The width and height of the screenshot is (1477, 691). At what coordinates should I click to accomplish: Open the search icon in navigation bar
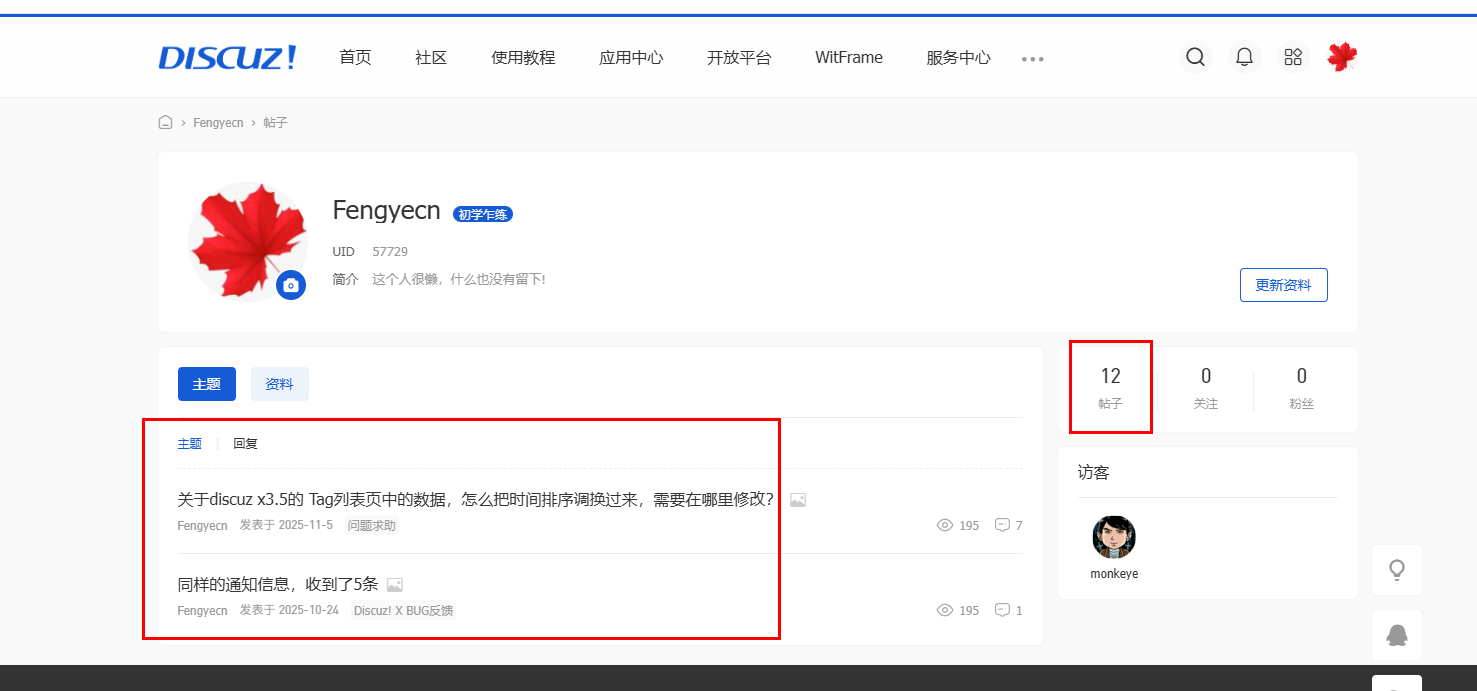tap(1196, 57)
